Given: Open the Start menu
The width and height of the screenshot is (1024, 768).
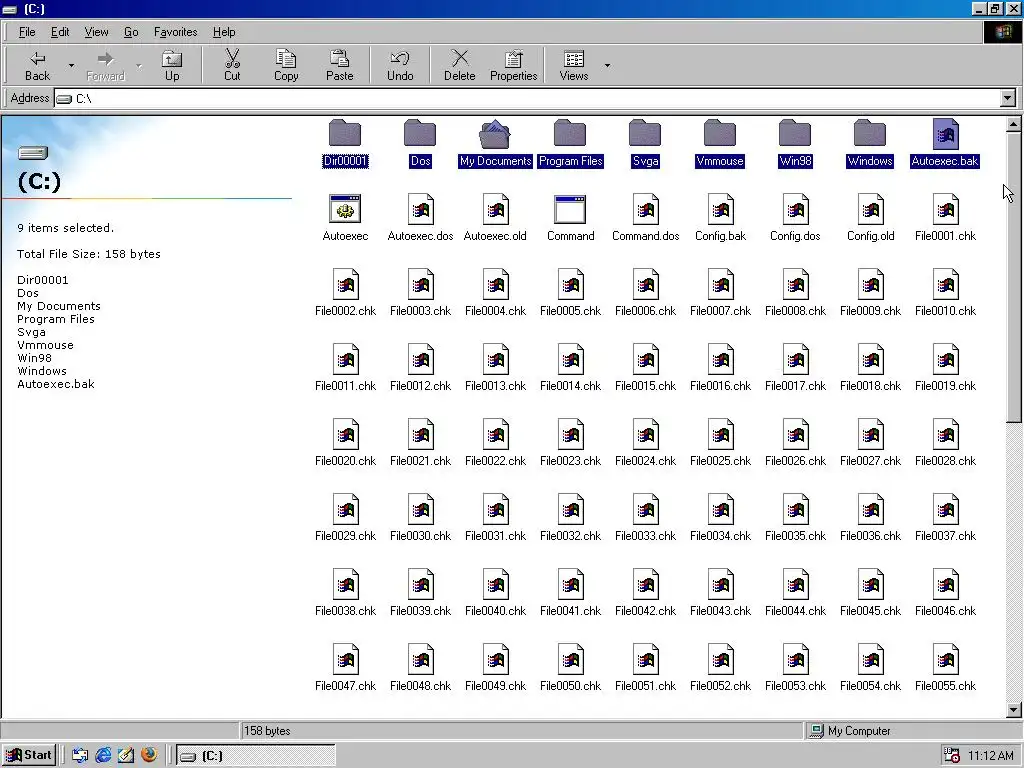Looking at the screenshot, I should pyautogui.click(x=29, y=756).
